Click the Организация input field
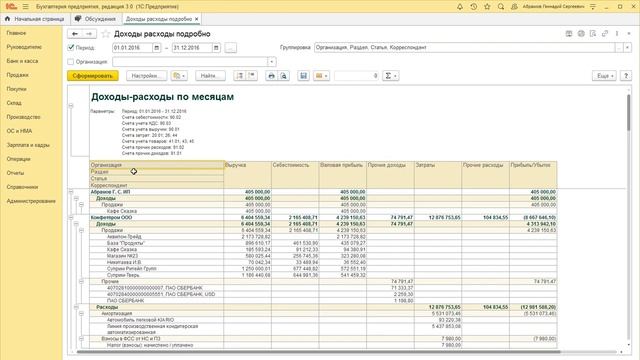The width and height of the screenshot is (640, 360). click(190, 62)
